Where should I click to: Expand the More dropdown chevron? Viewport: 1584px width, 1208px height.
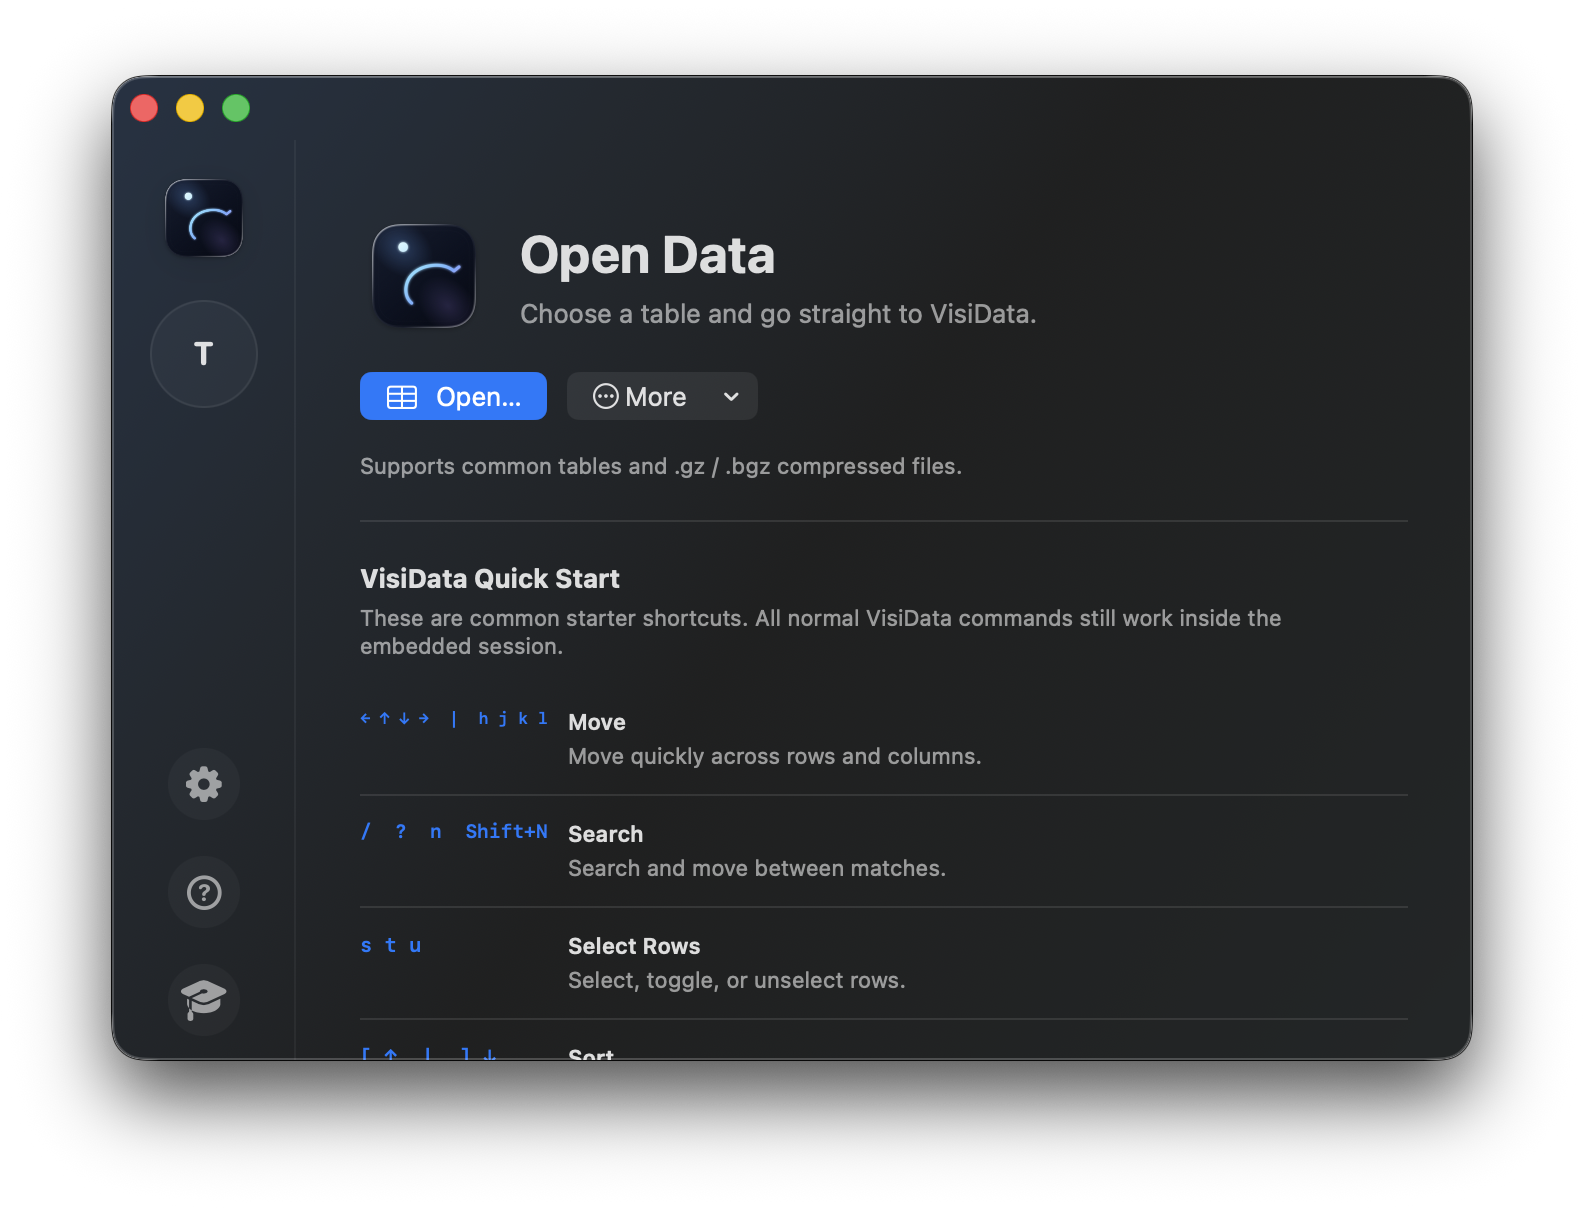pyautogui.click(x=732, y=397)
